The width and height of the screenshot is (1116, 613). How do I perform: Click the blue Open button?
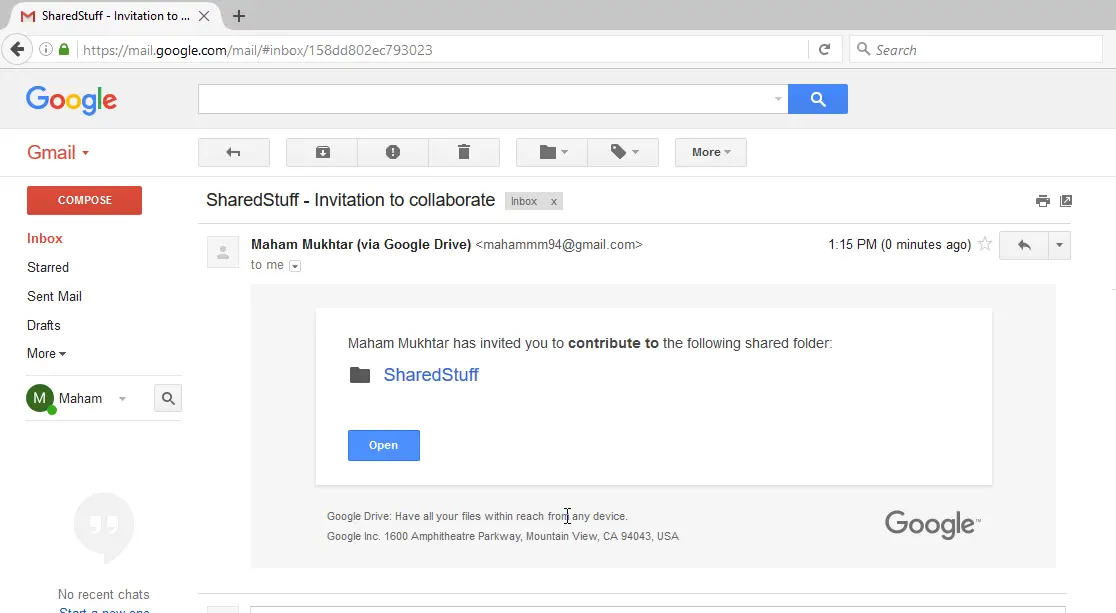pos(384,445)
